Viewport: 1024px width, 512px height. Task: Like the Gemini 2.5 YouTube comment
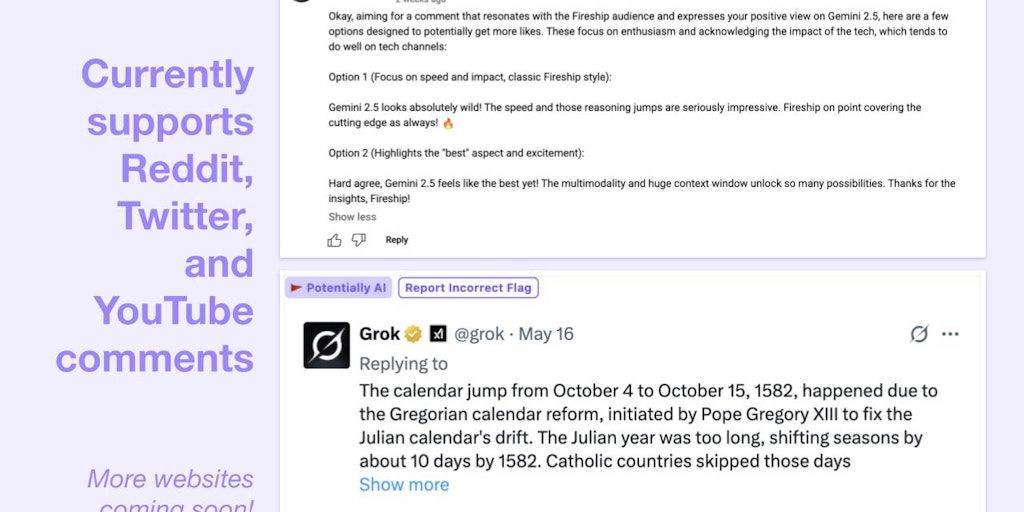[334, 240]
